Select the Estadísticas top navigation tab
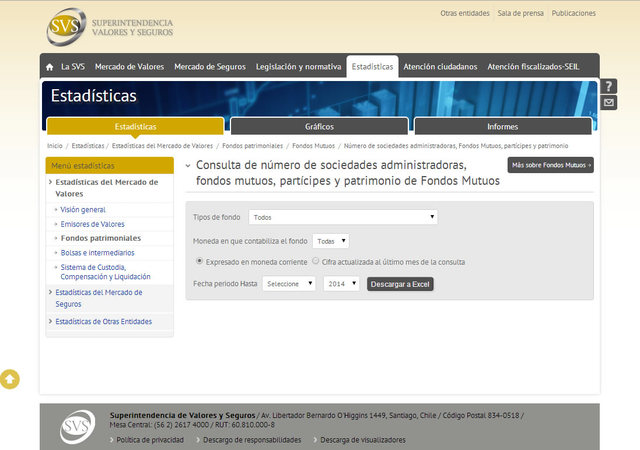 click(372, 67)
